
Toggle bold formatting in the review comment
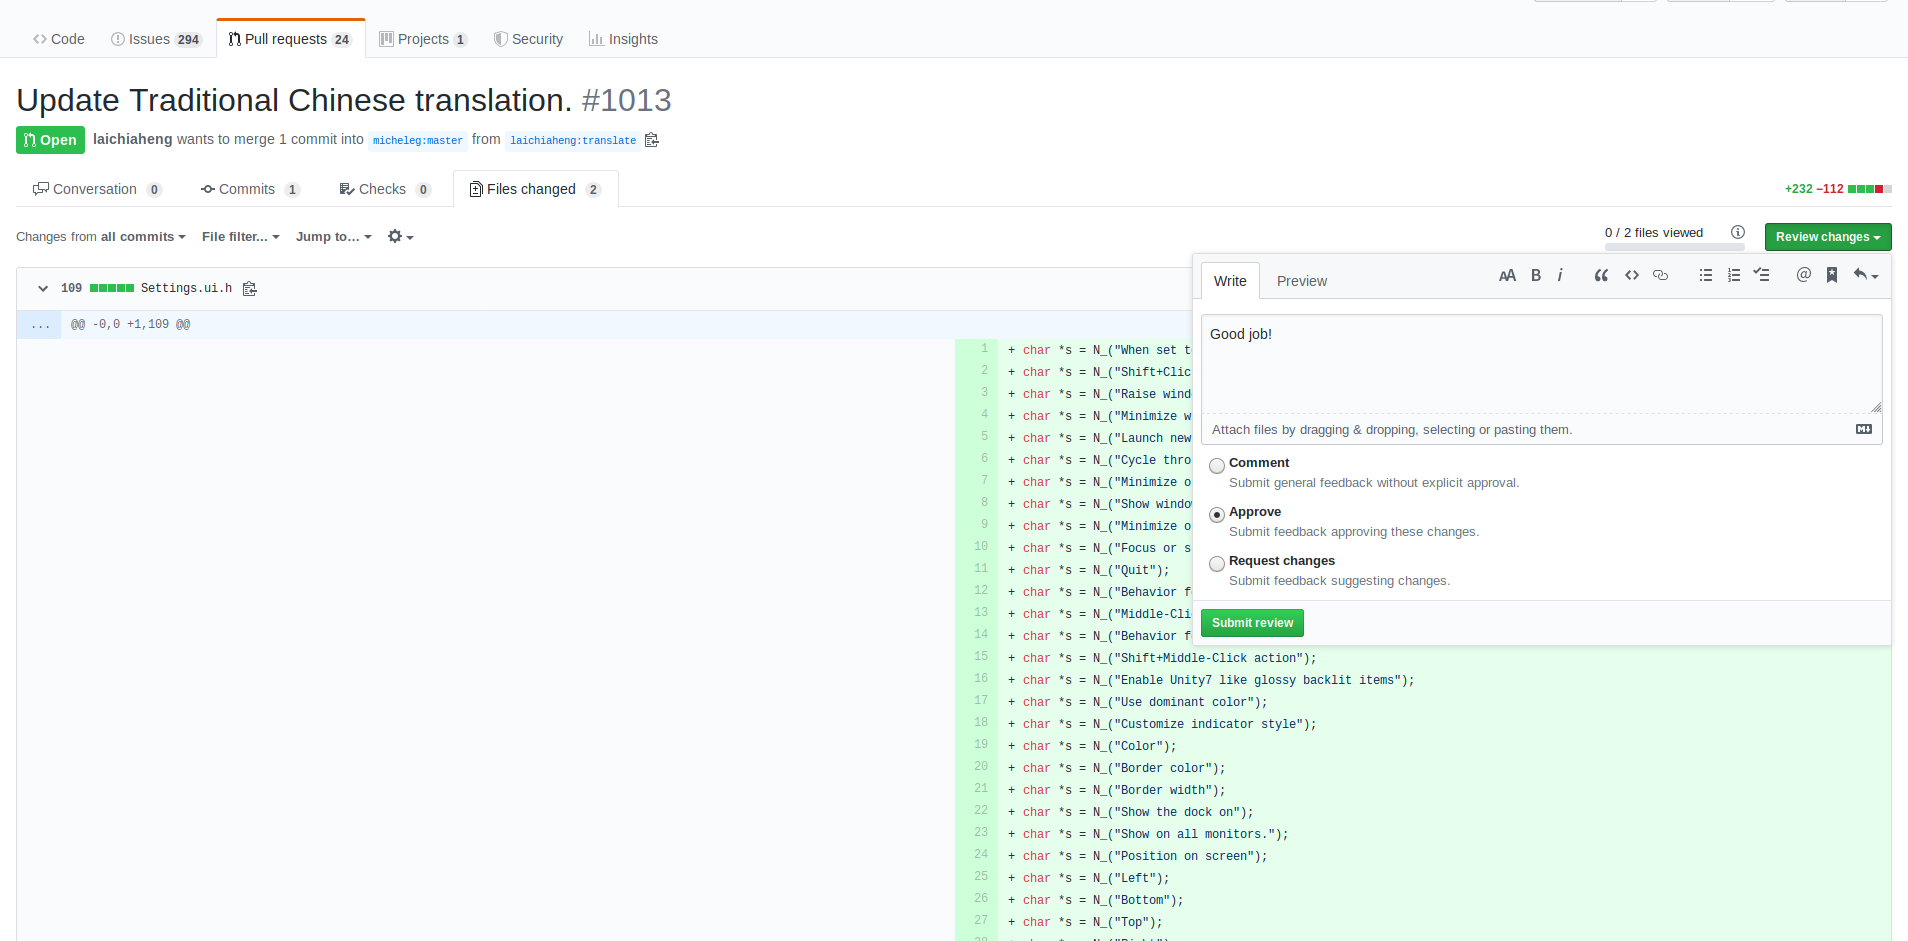click(1536, 276)
